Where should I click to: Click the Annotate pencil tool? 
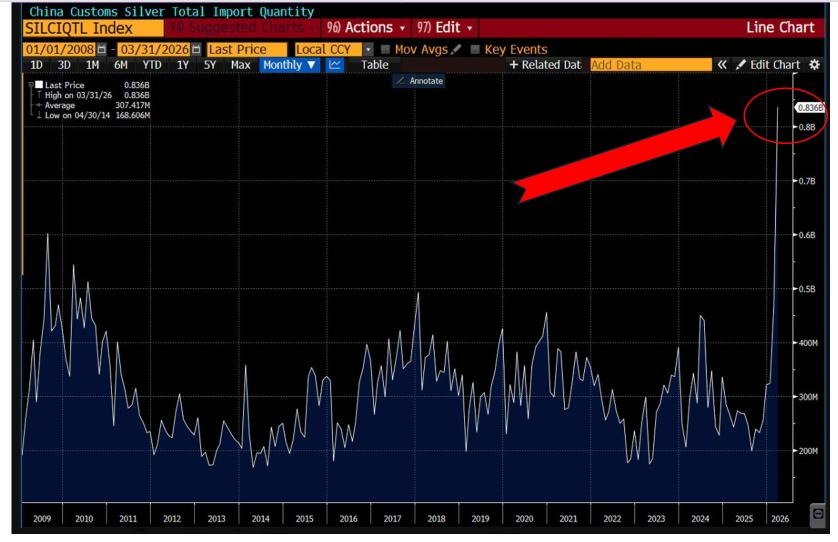(419, 80)
